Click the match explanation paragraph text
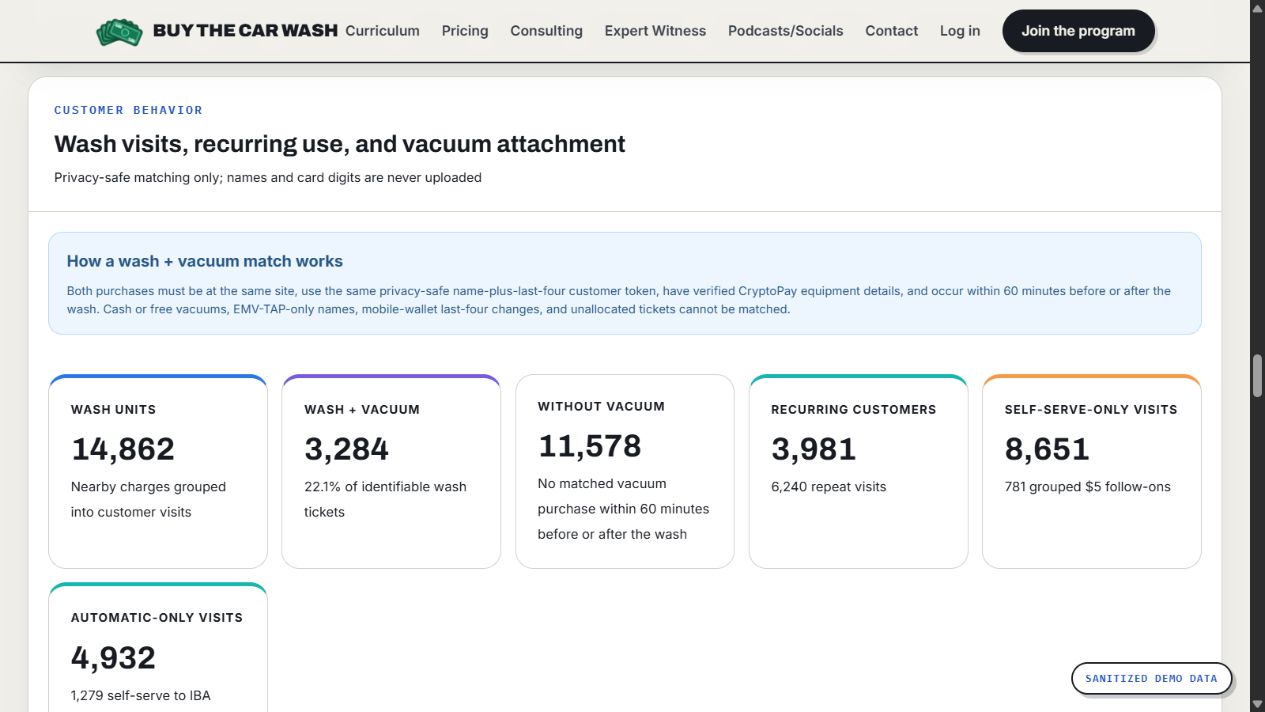 [619, 300]
